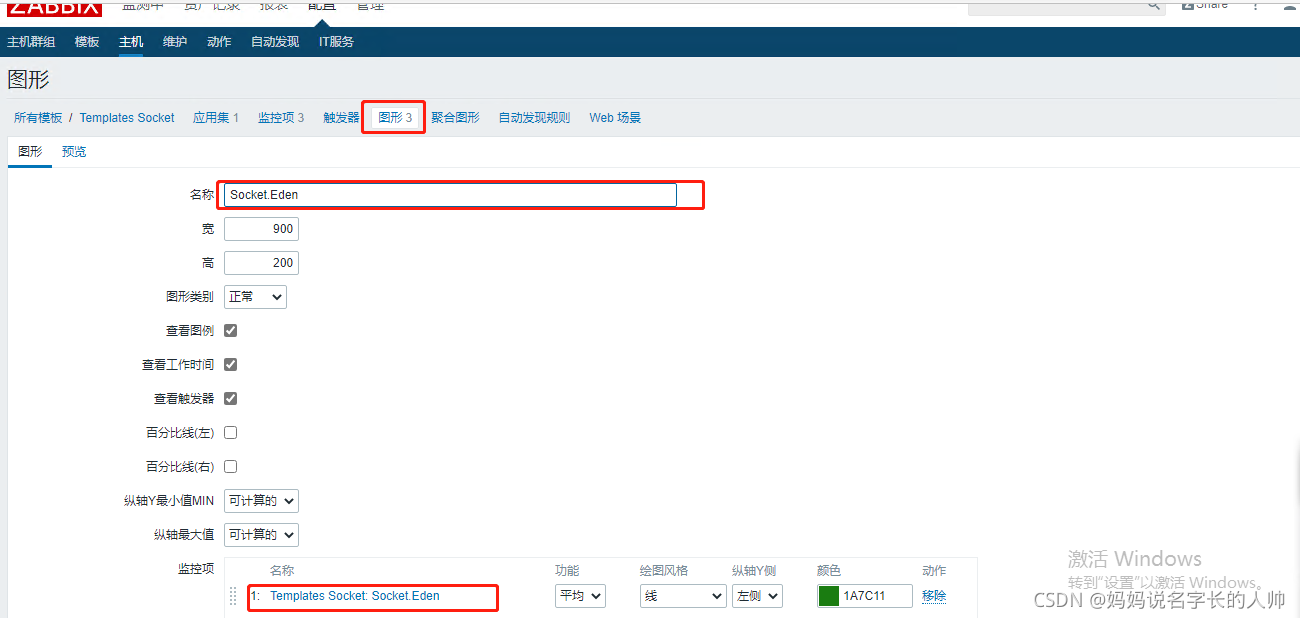The height and width of the screenshot is (618, 1300).
Task: Open 监控项 3 link
Action: (281, 118)
